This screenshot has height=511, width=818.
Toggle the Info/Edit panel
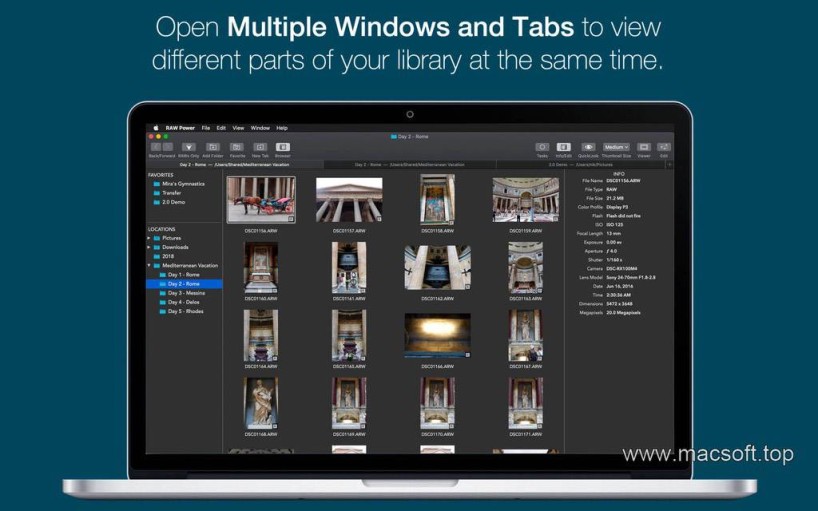(x=564, y=147)
